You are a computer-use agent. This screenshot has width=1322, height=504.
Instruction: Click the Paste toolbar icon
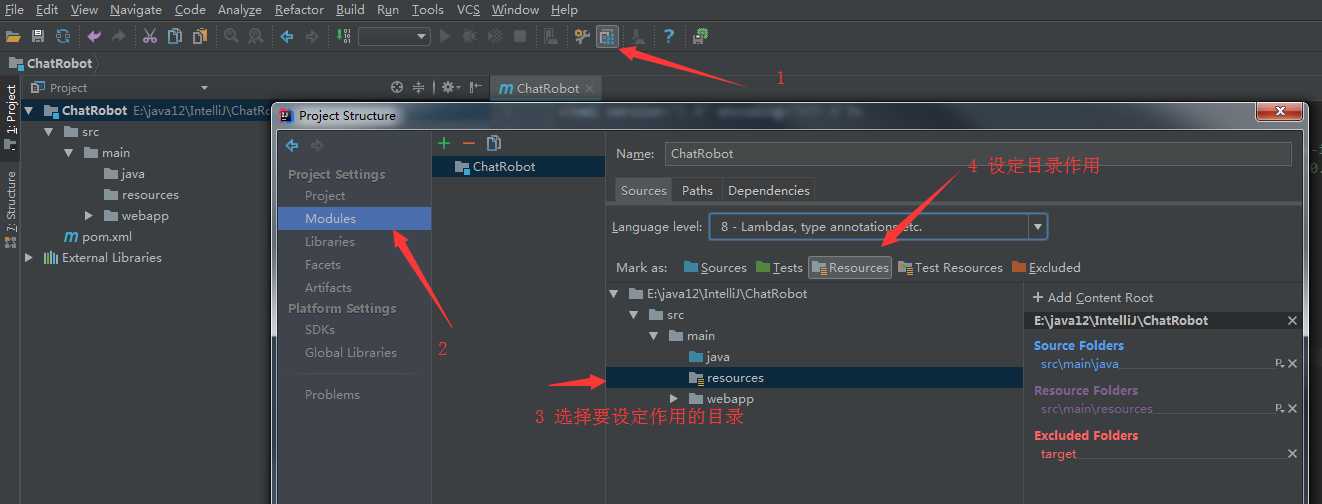(200, 36)
